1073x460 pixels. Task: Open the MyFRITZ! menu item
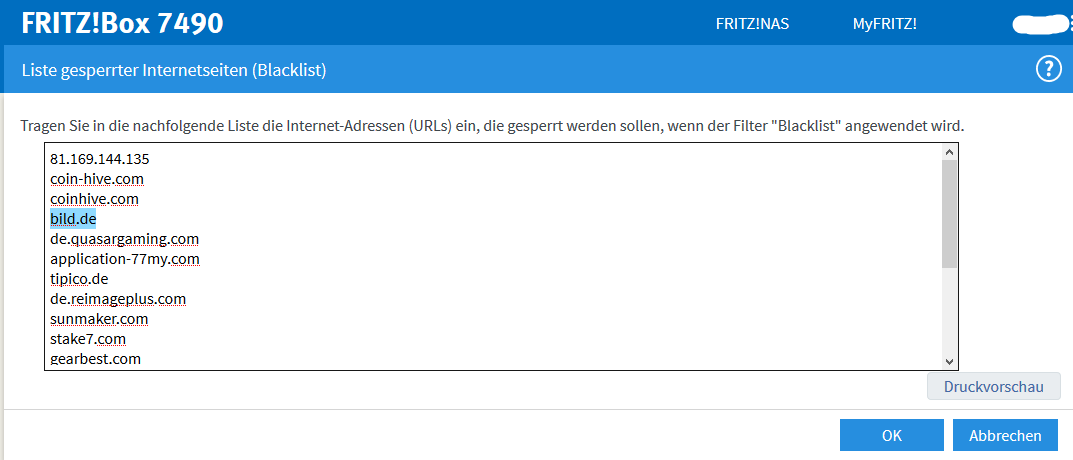[x=884, y=24]
